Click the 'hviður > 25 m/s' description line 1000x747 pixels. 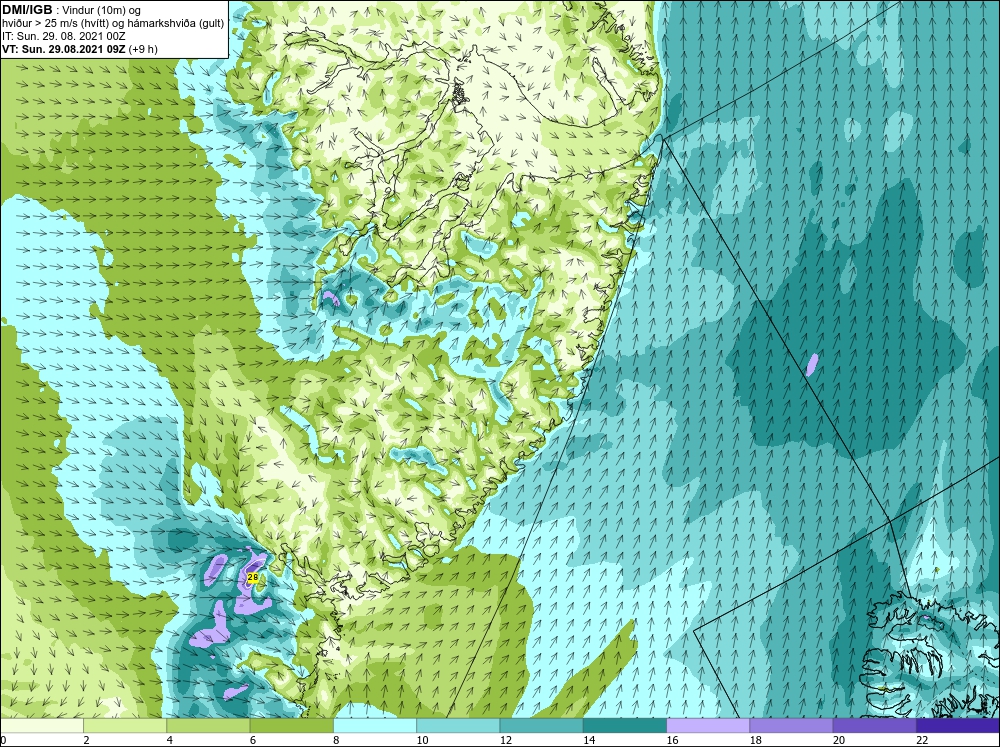pyautogui.click(x=113, y=23)
